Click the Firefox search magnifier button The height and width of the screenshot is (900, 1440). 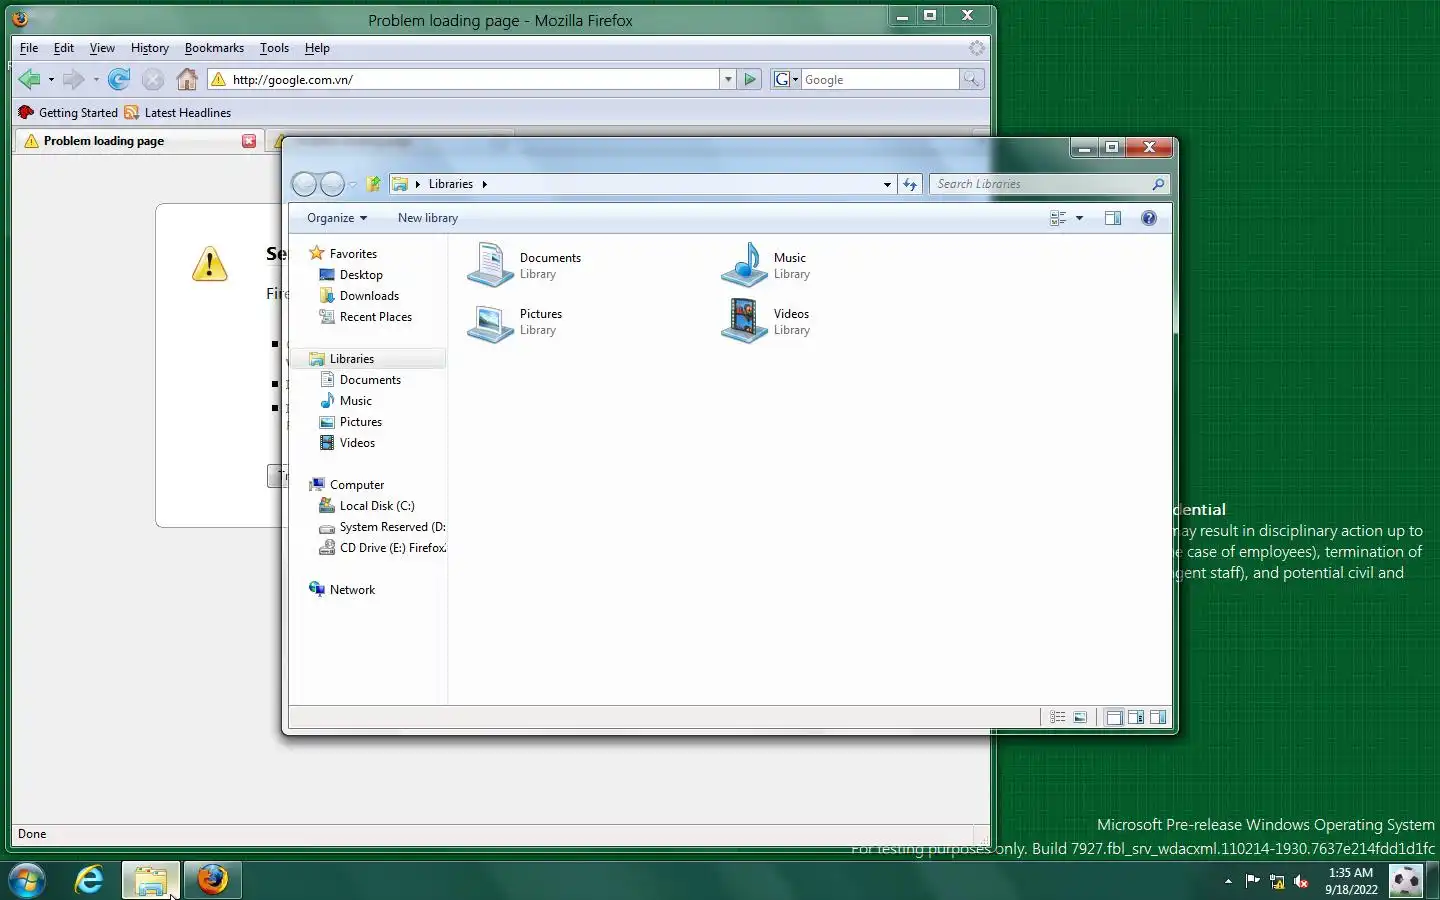tap(971, 79)
